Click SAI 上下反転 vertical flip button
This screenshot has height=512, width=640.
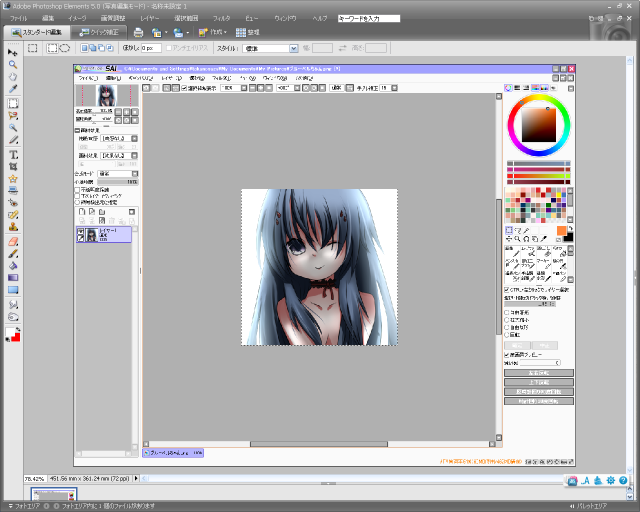539,382
